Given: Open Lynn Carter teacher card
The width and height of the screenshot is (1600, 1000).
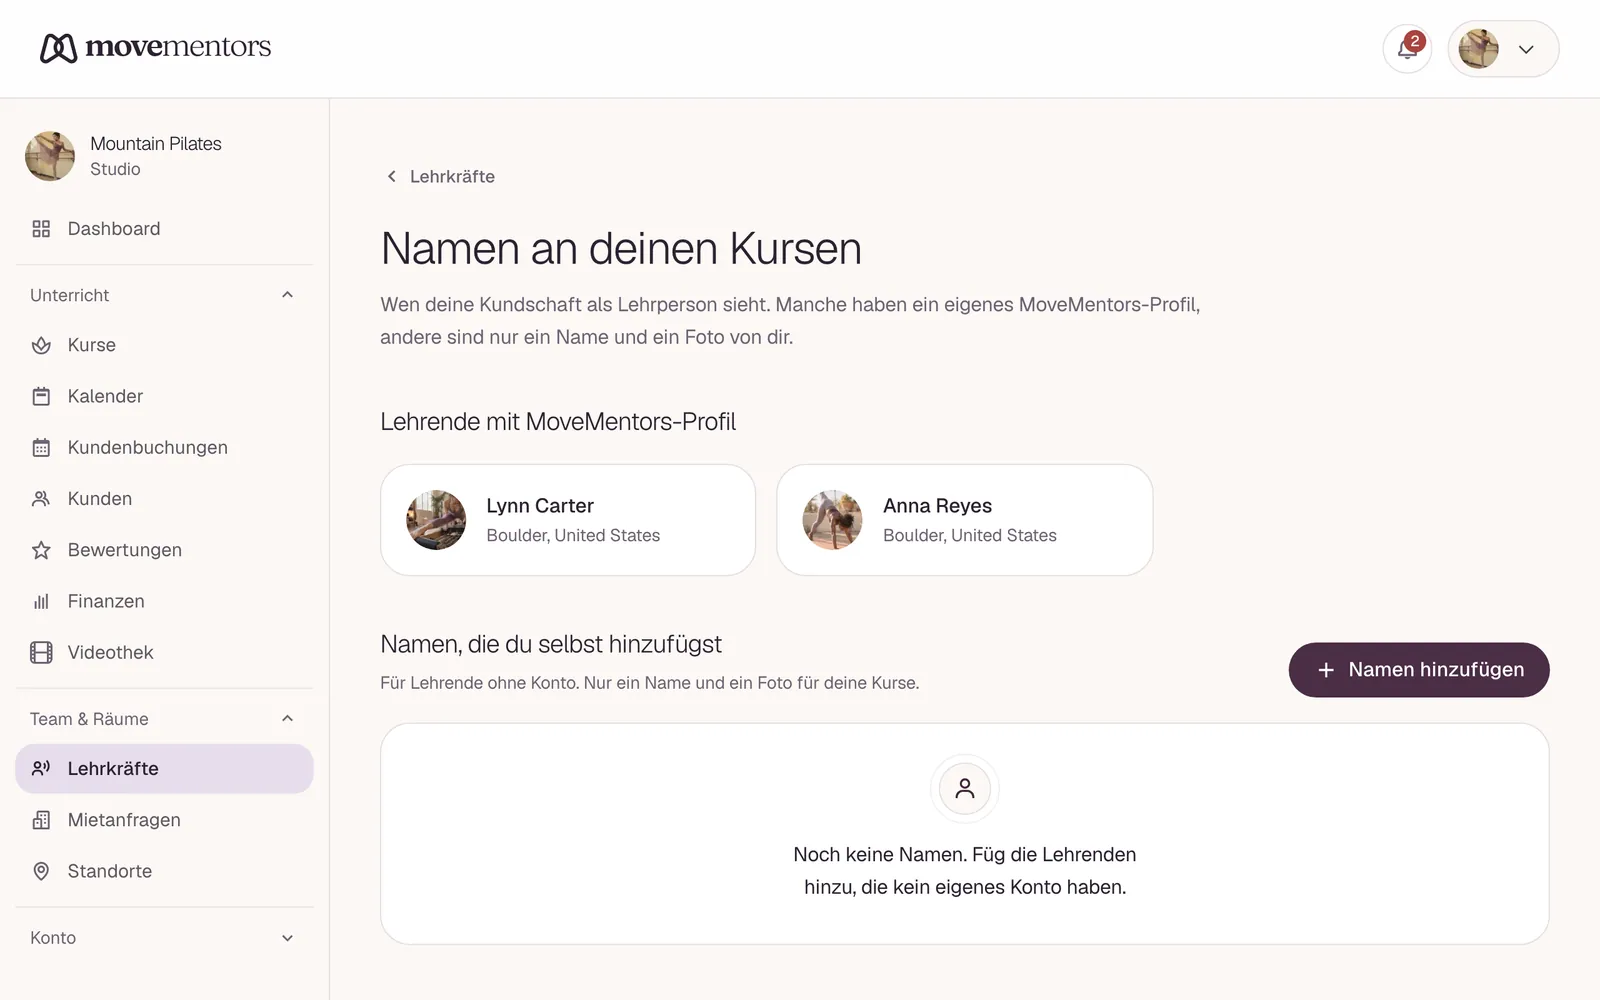Looking at the screenshot, I should point(568,520).
